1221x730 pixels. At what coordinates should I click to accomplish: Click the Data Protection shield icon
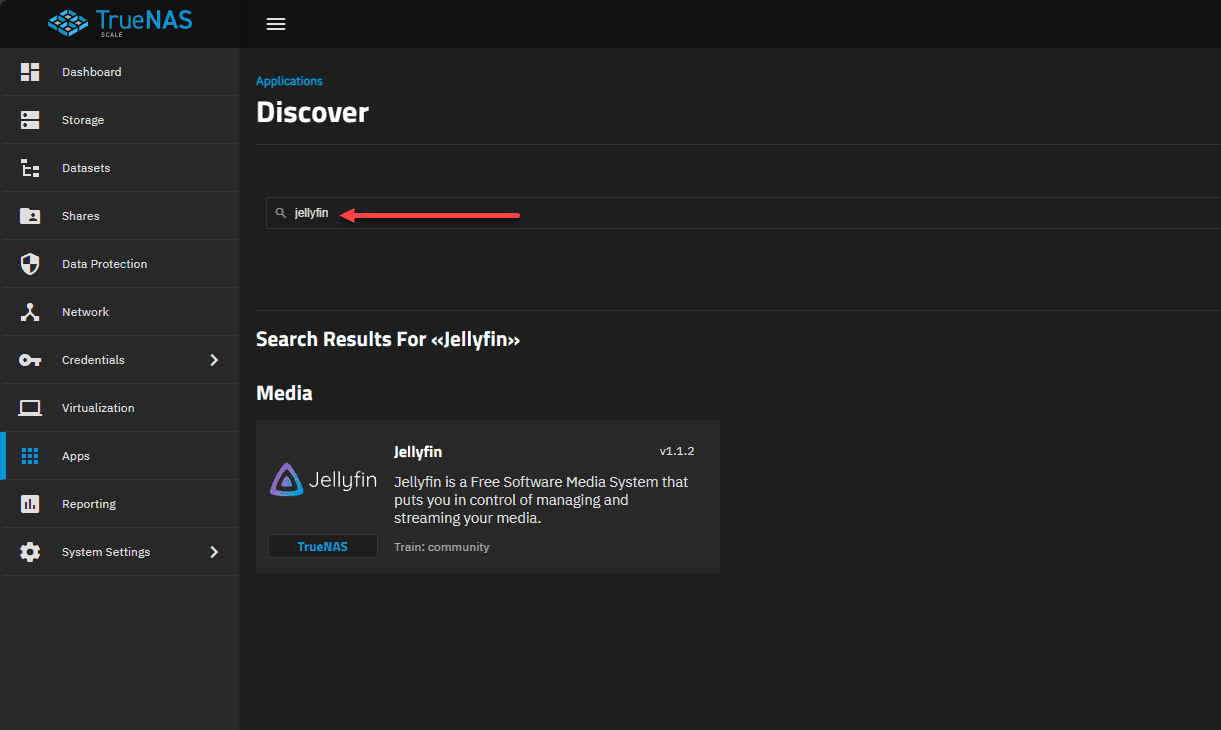(x=30, y=264)
